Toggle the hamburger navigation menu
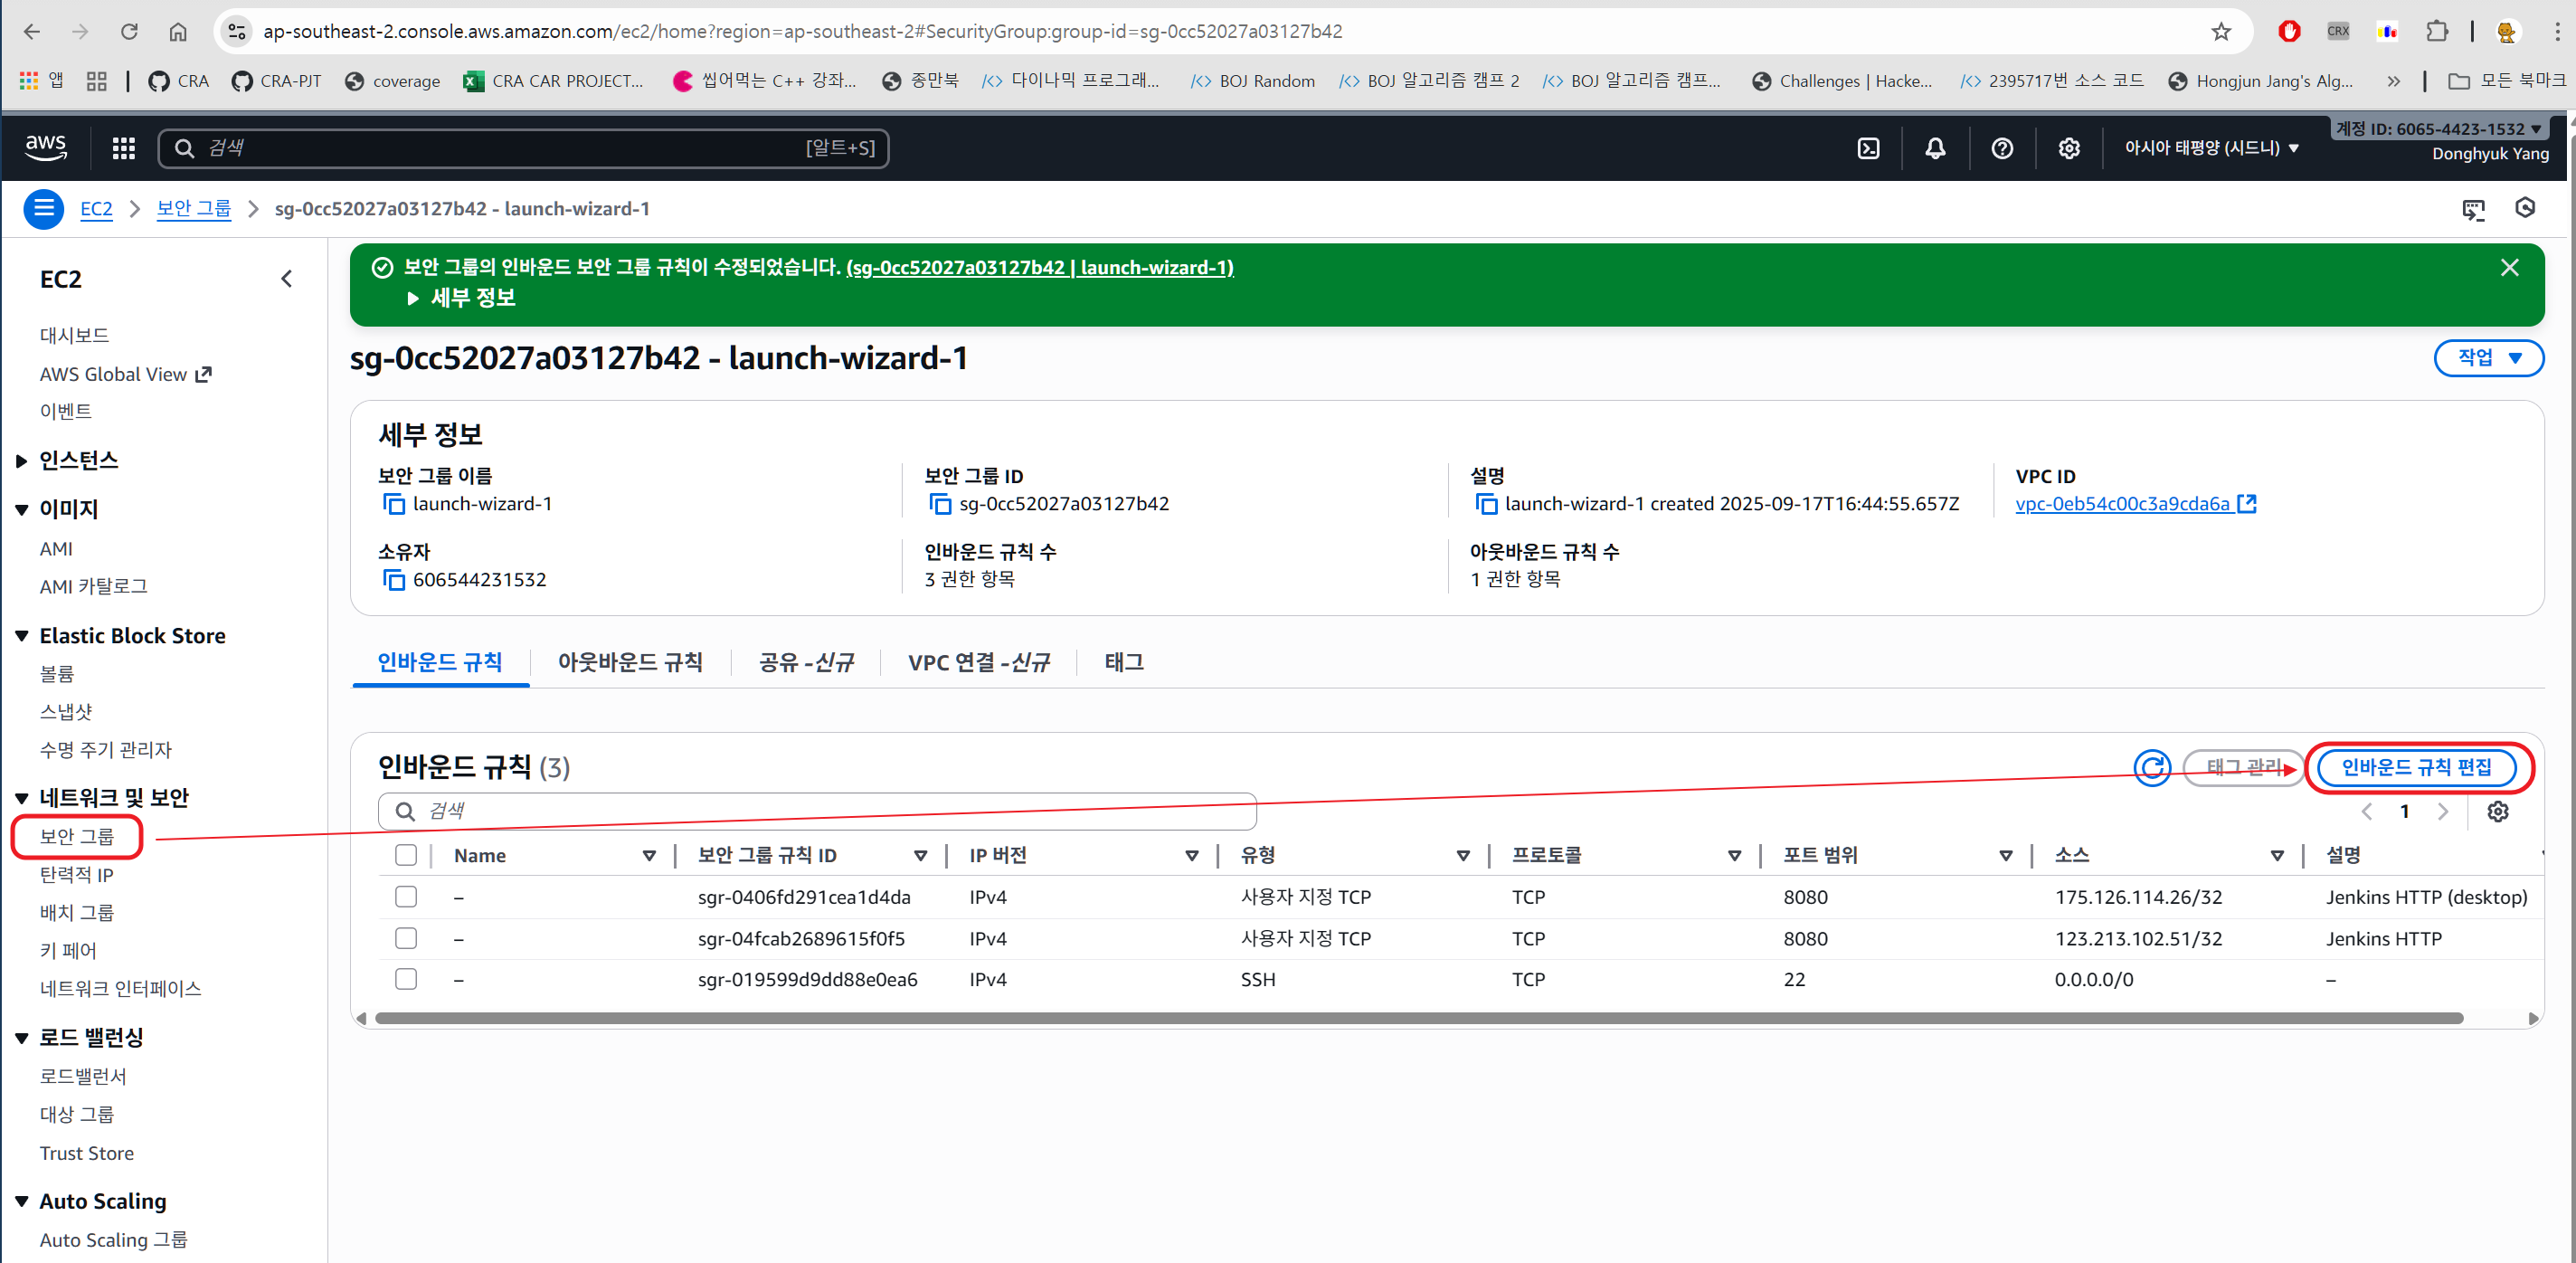The height and width of the screenshot is (1263, 2576). (x=44, y=208)
